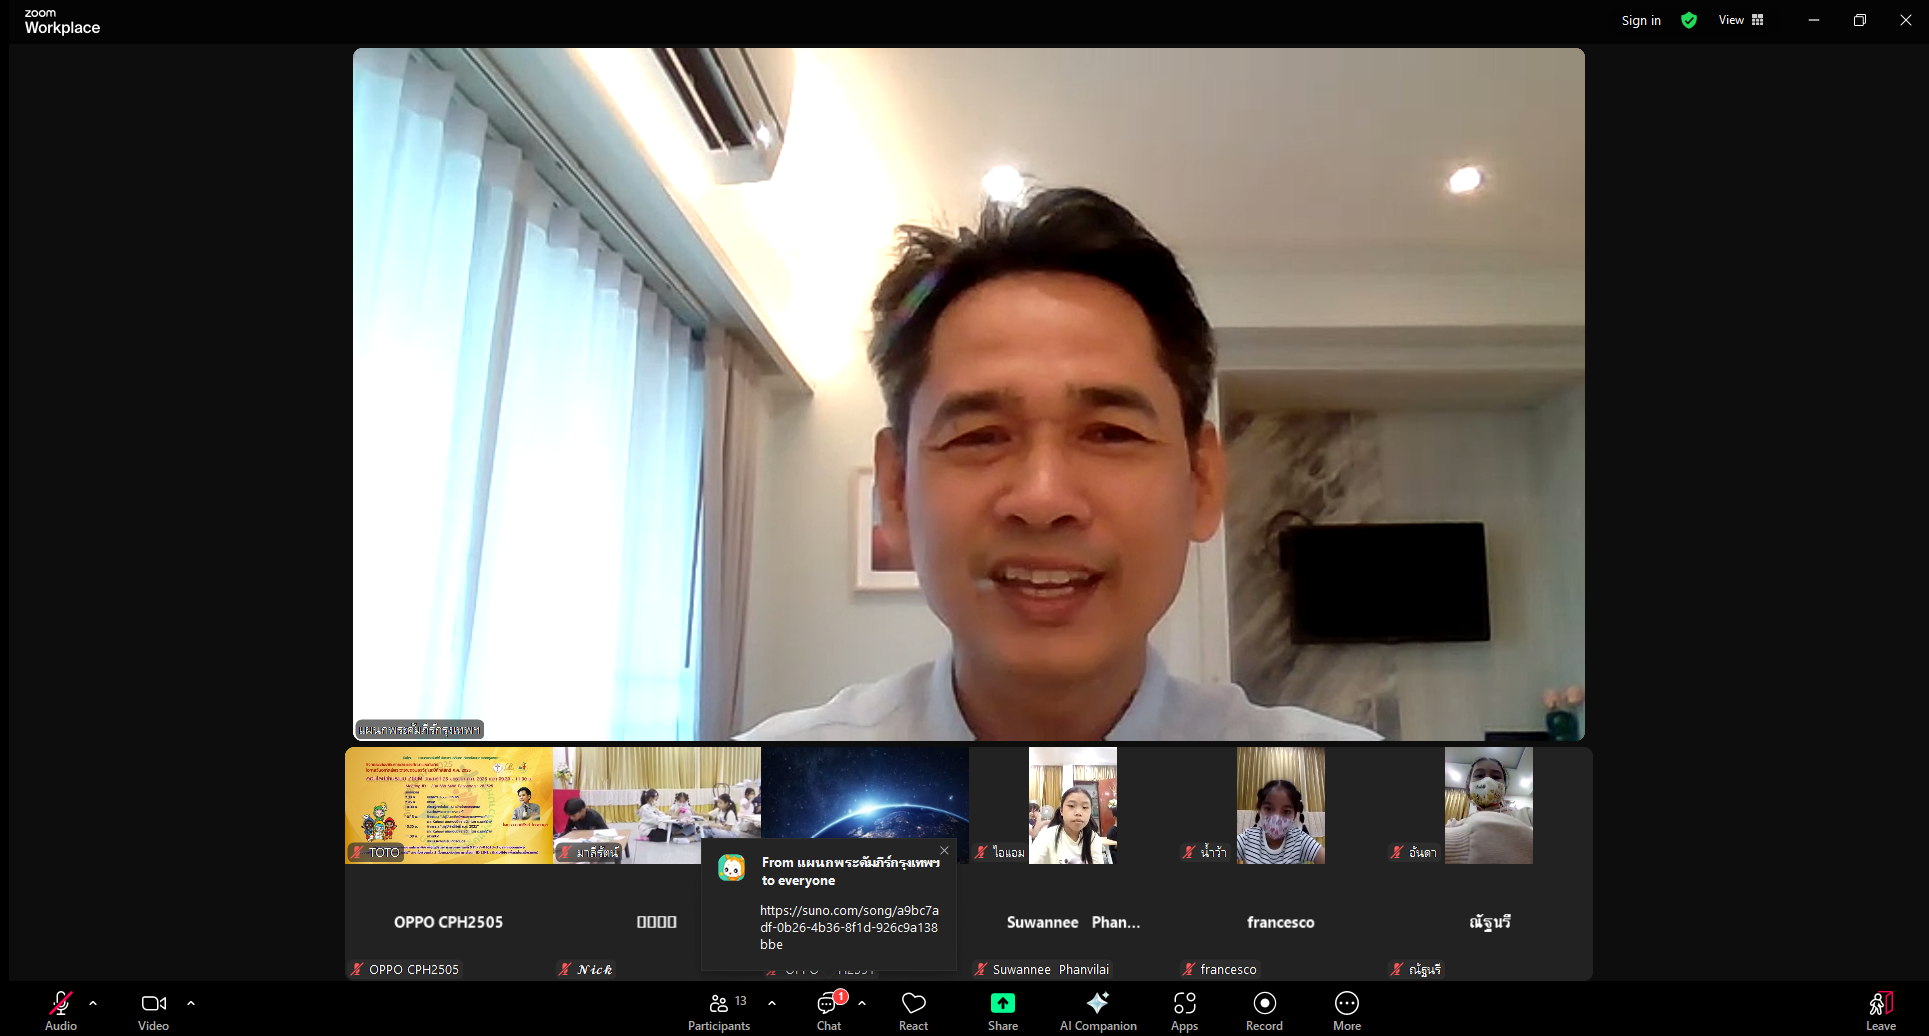This screenshot has height=1036, width=1929.
Task: Open the Chat panel
Action: click(829, 1010)
